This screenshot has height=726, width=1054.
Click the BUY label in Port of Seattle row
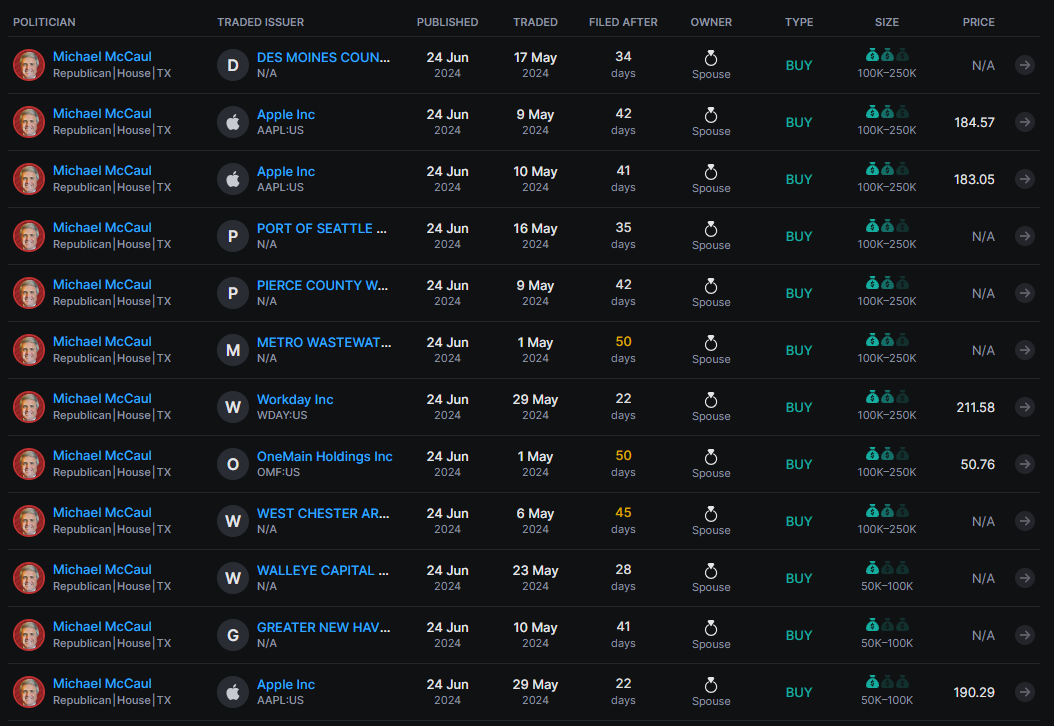(x=799, y=237)
